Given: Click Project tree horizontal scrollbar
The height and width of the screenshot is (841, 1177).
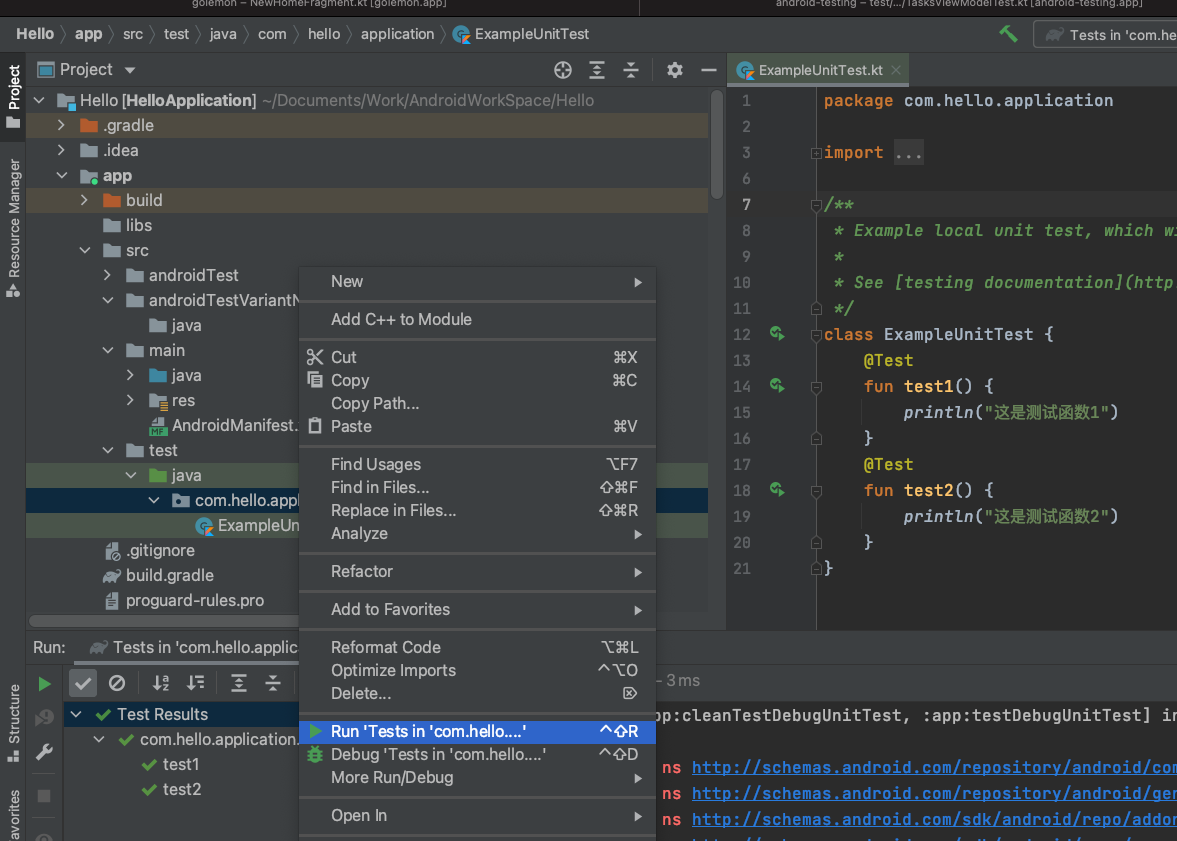Looking at the screenshot, I should tap(164, 621).
